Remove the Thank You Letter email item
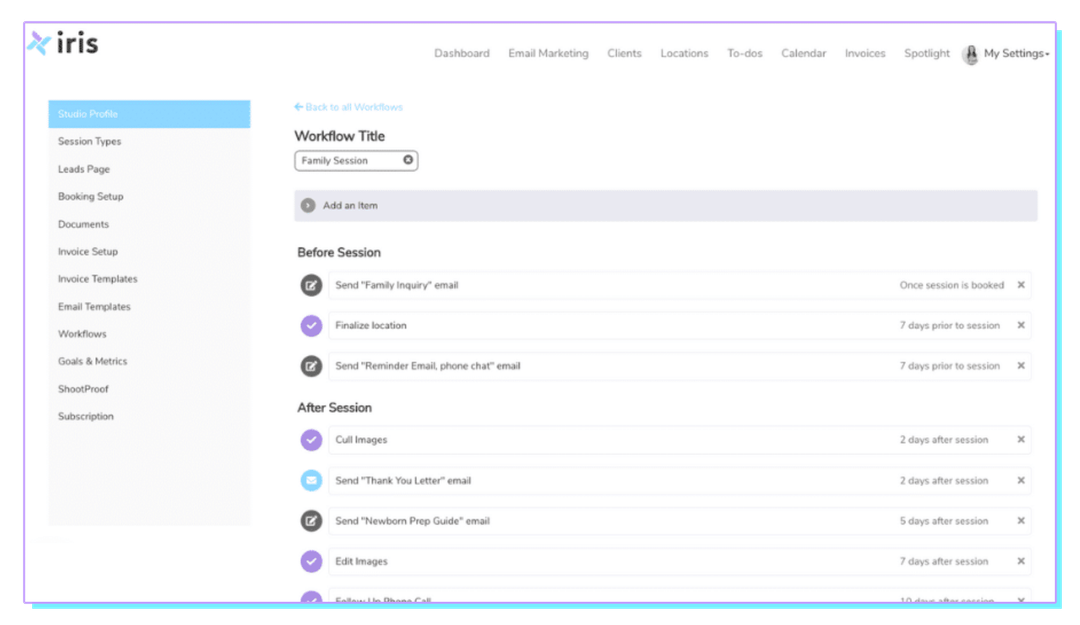 1021,480
